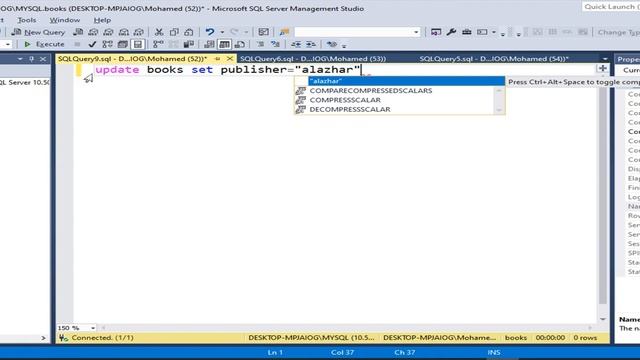The height and width of the screenshot is (360, 640).
Task: Open the Properties Window wrench icon
Action: point(451,32)
